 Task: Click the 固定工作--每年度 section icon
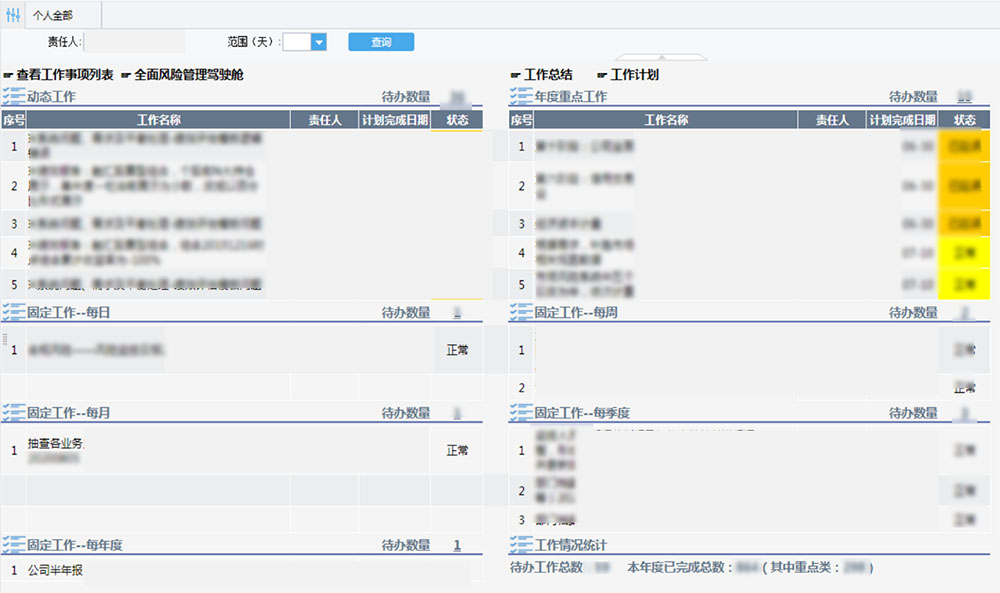13,545
